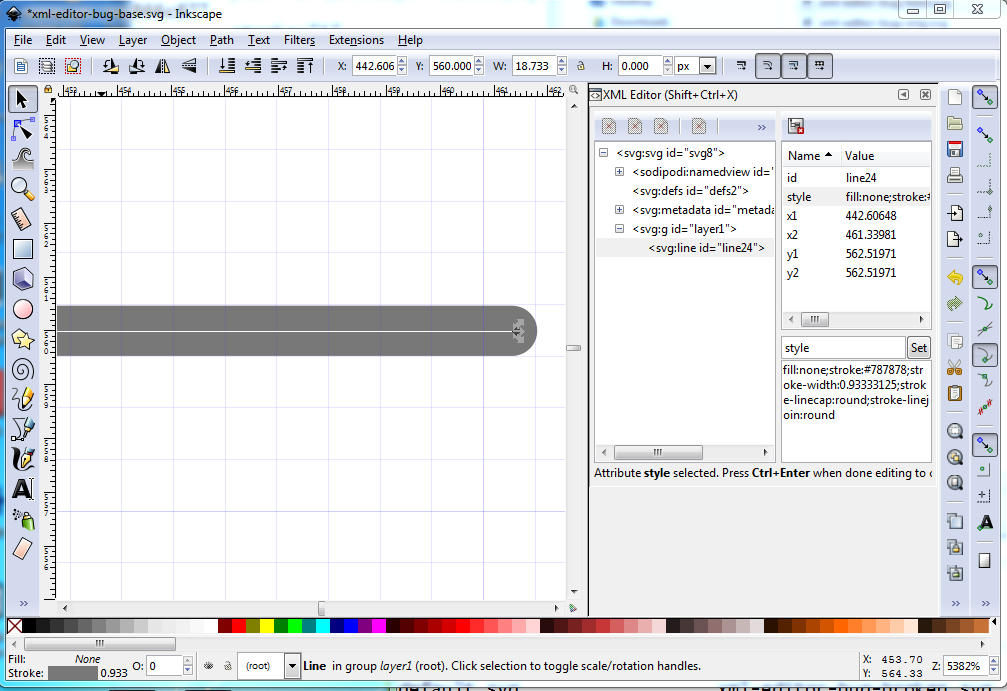Image resolution: width=1007 pixels, height=691 pixels.
Task: Click Select all objects toolbar icon
Action: click(x=21, y=66)
